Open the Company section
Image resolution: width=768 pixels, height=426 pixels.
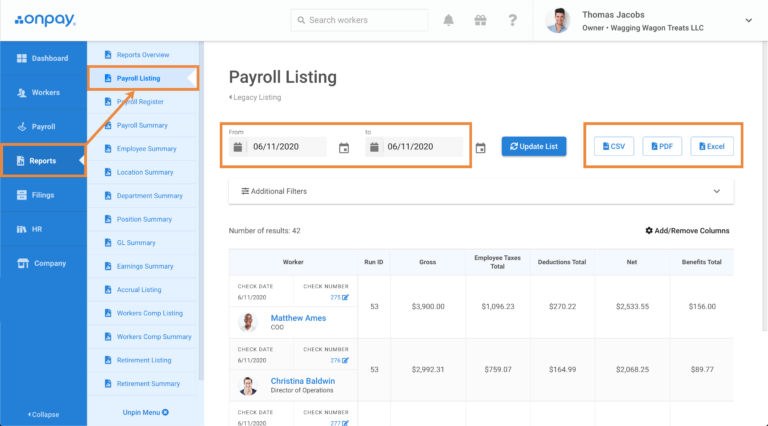[44, 263]
